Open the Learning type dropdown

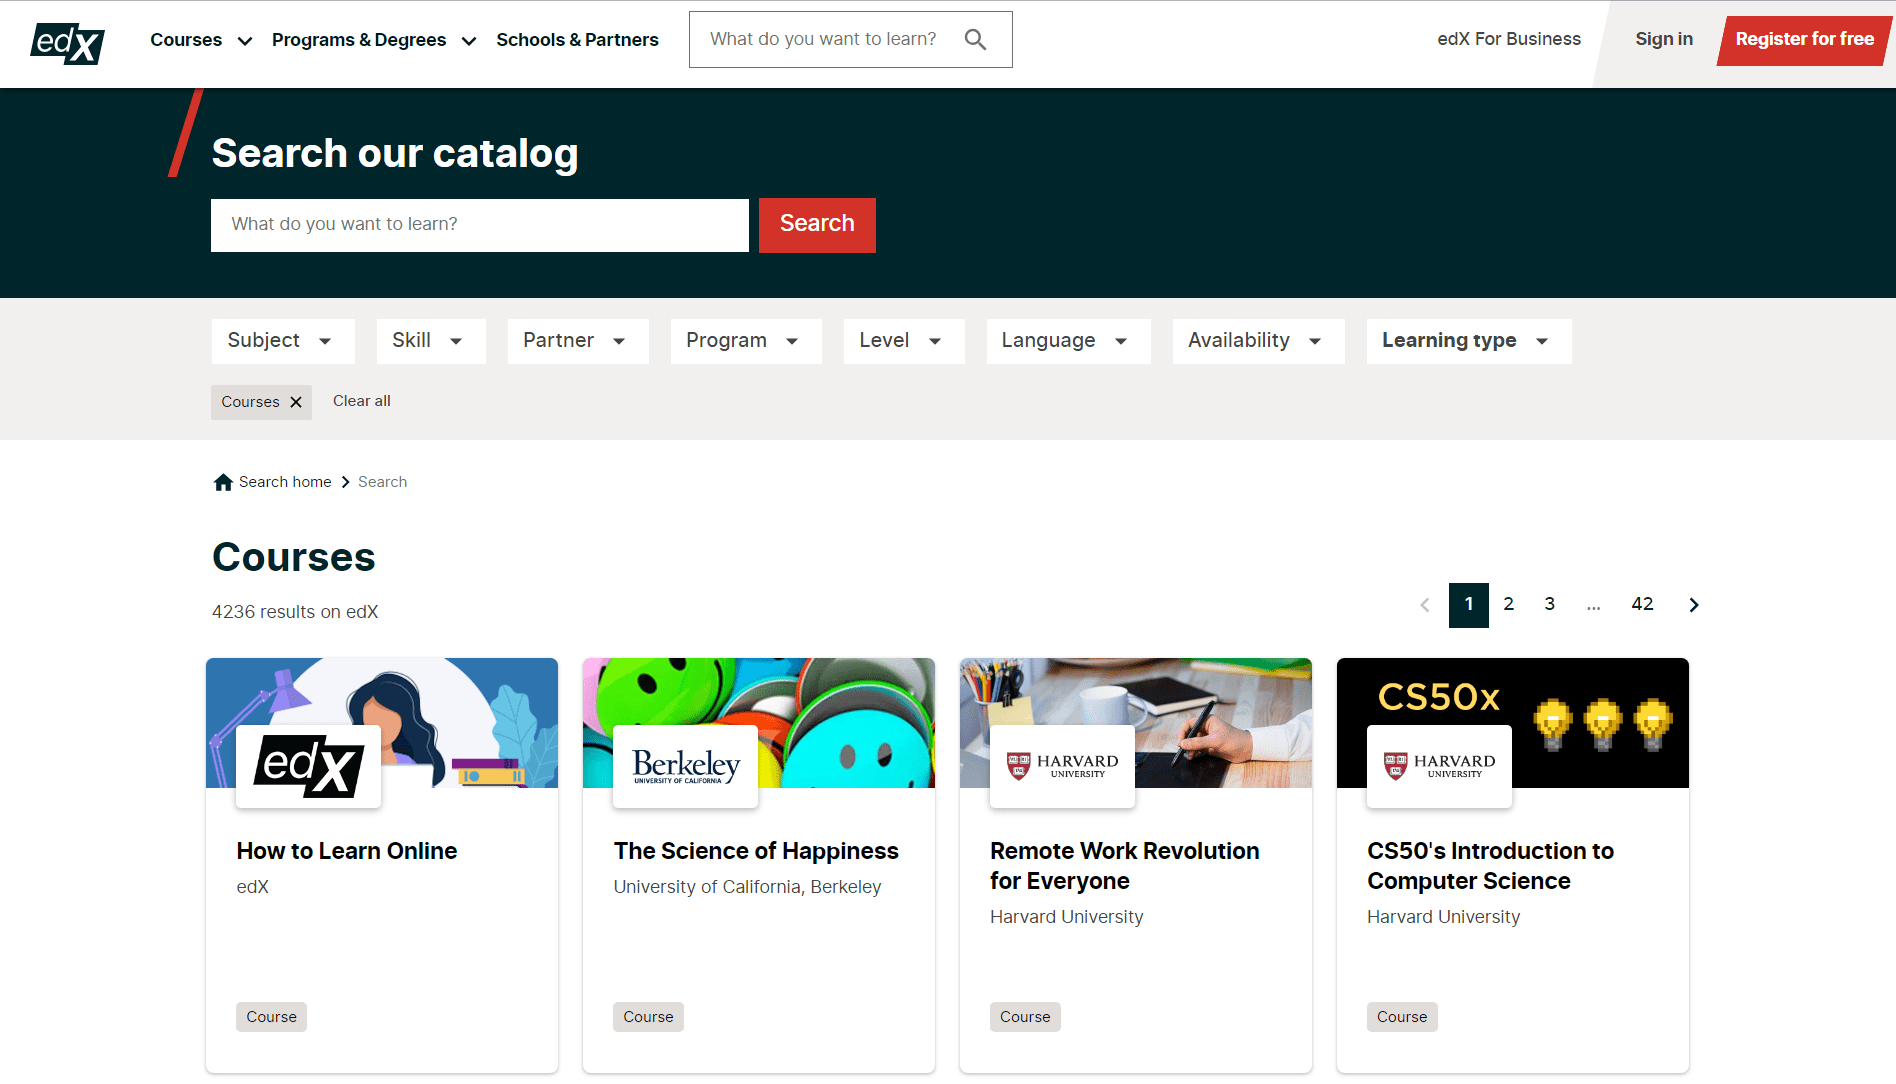click(x=1467, y=340)
